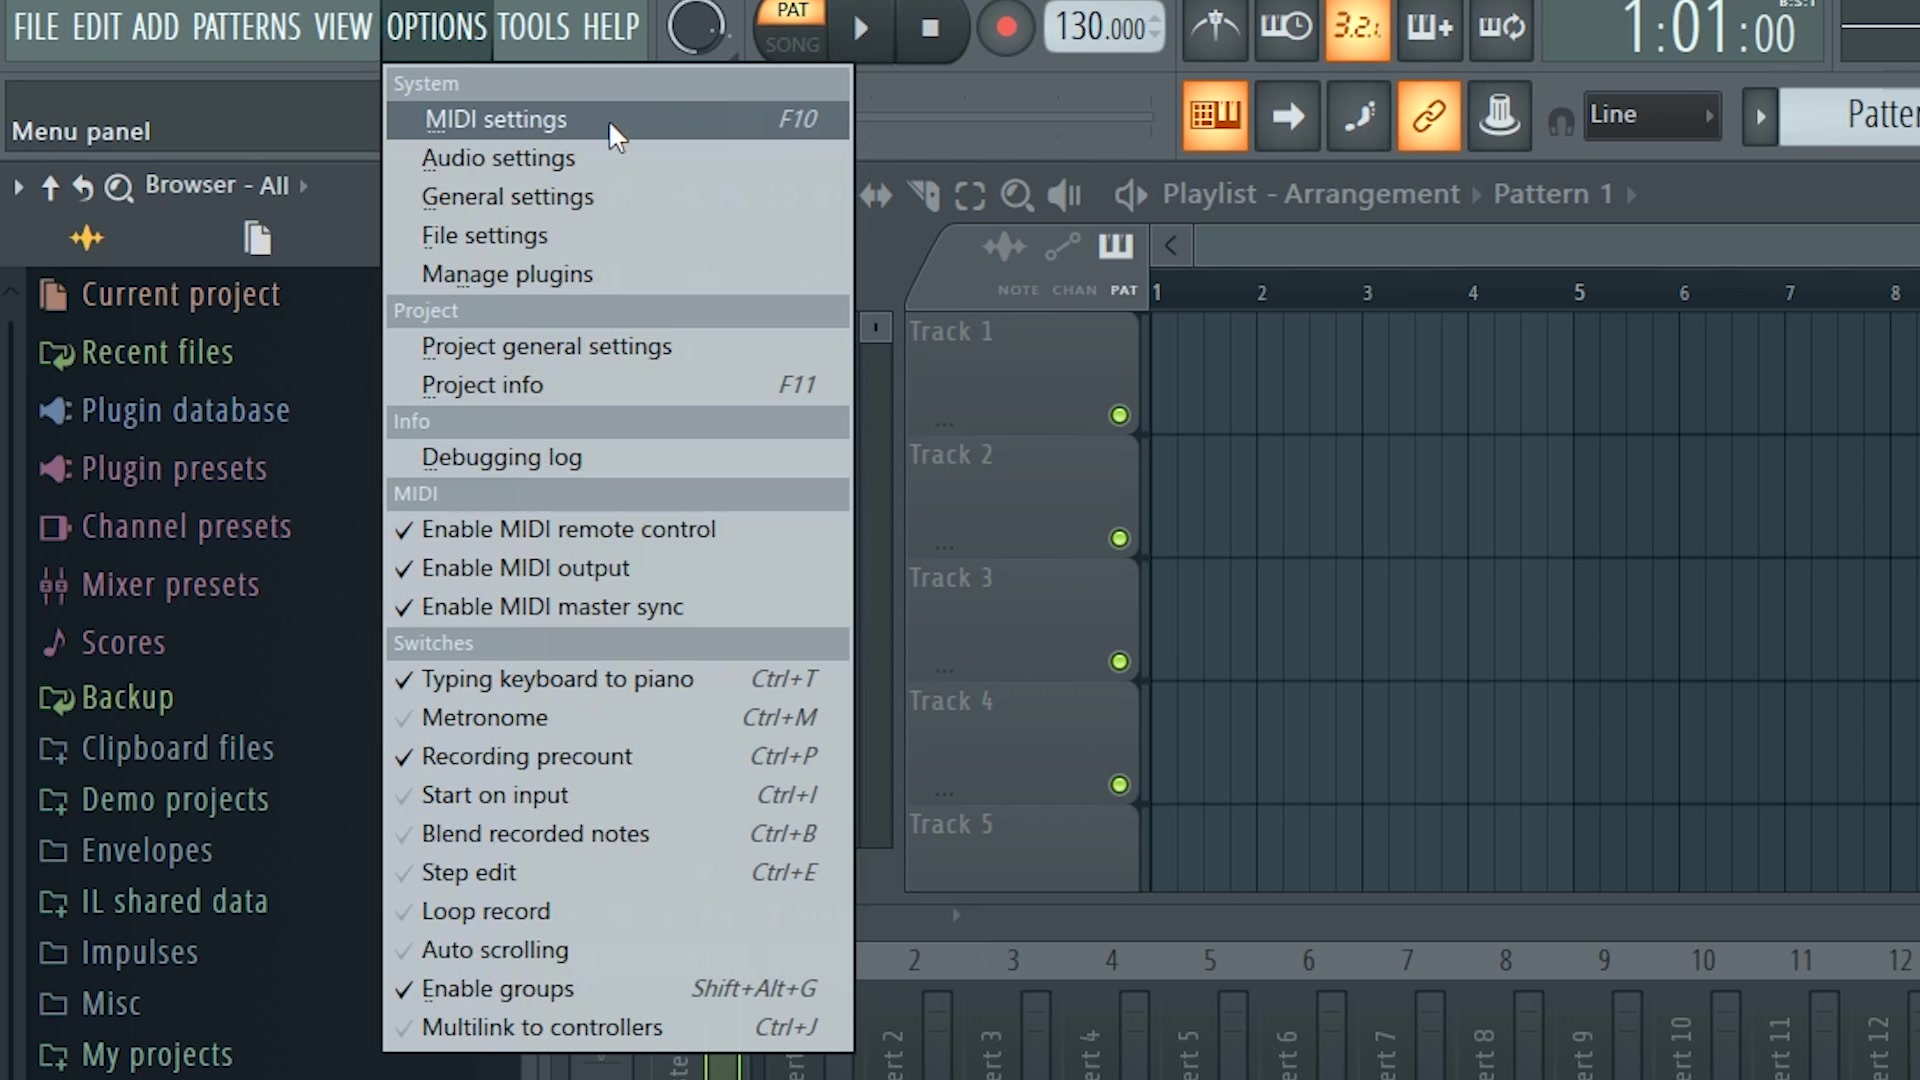
Task: Toggle Enable MIDI remote control option
Action: [568, 529]
